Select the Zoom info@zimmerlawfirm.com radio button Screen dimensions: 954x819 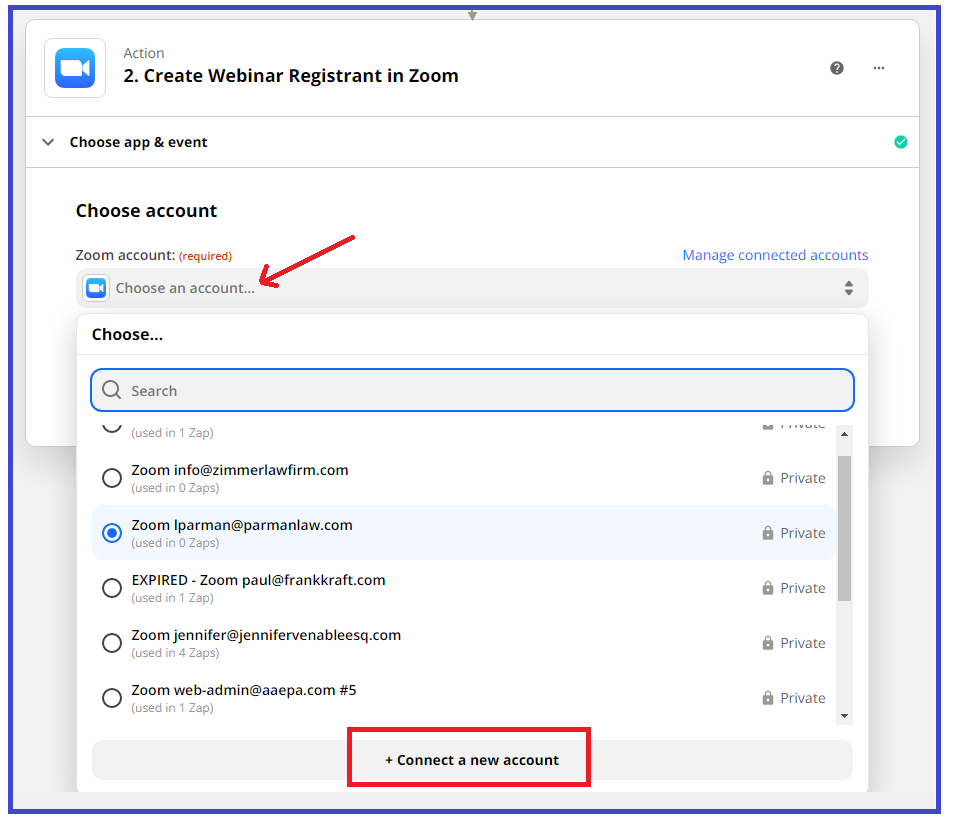[112, 478]
